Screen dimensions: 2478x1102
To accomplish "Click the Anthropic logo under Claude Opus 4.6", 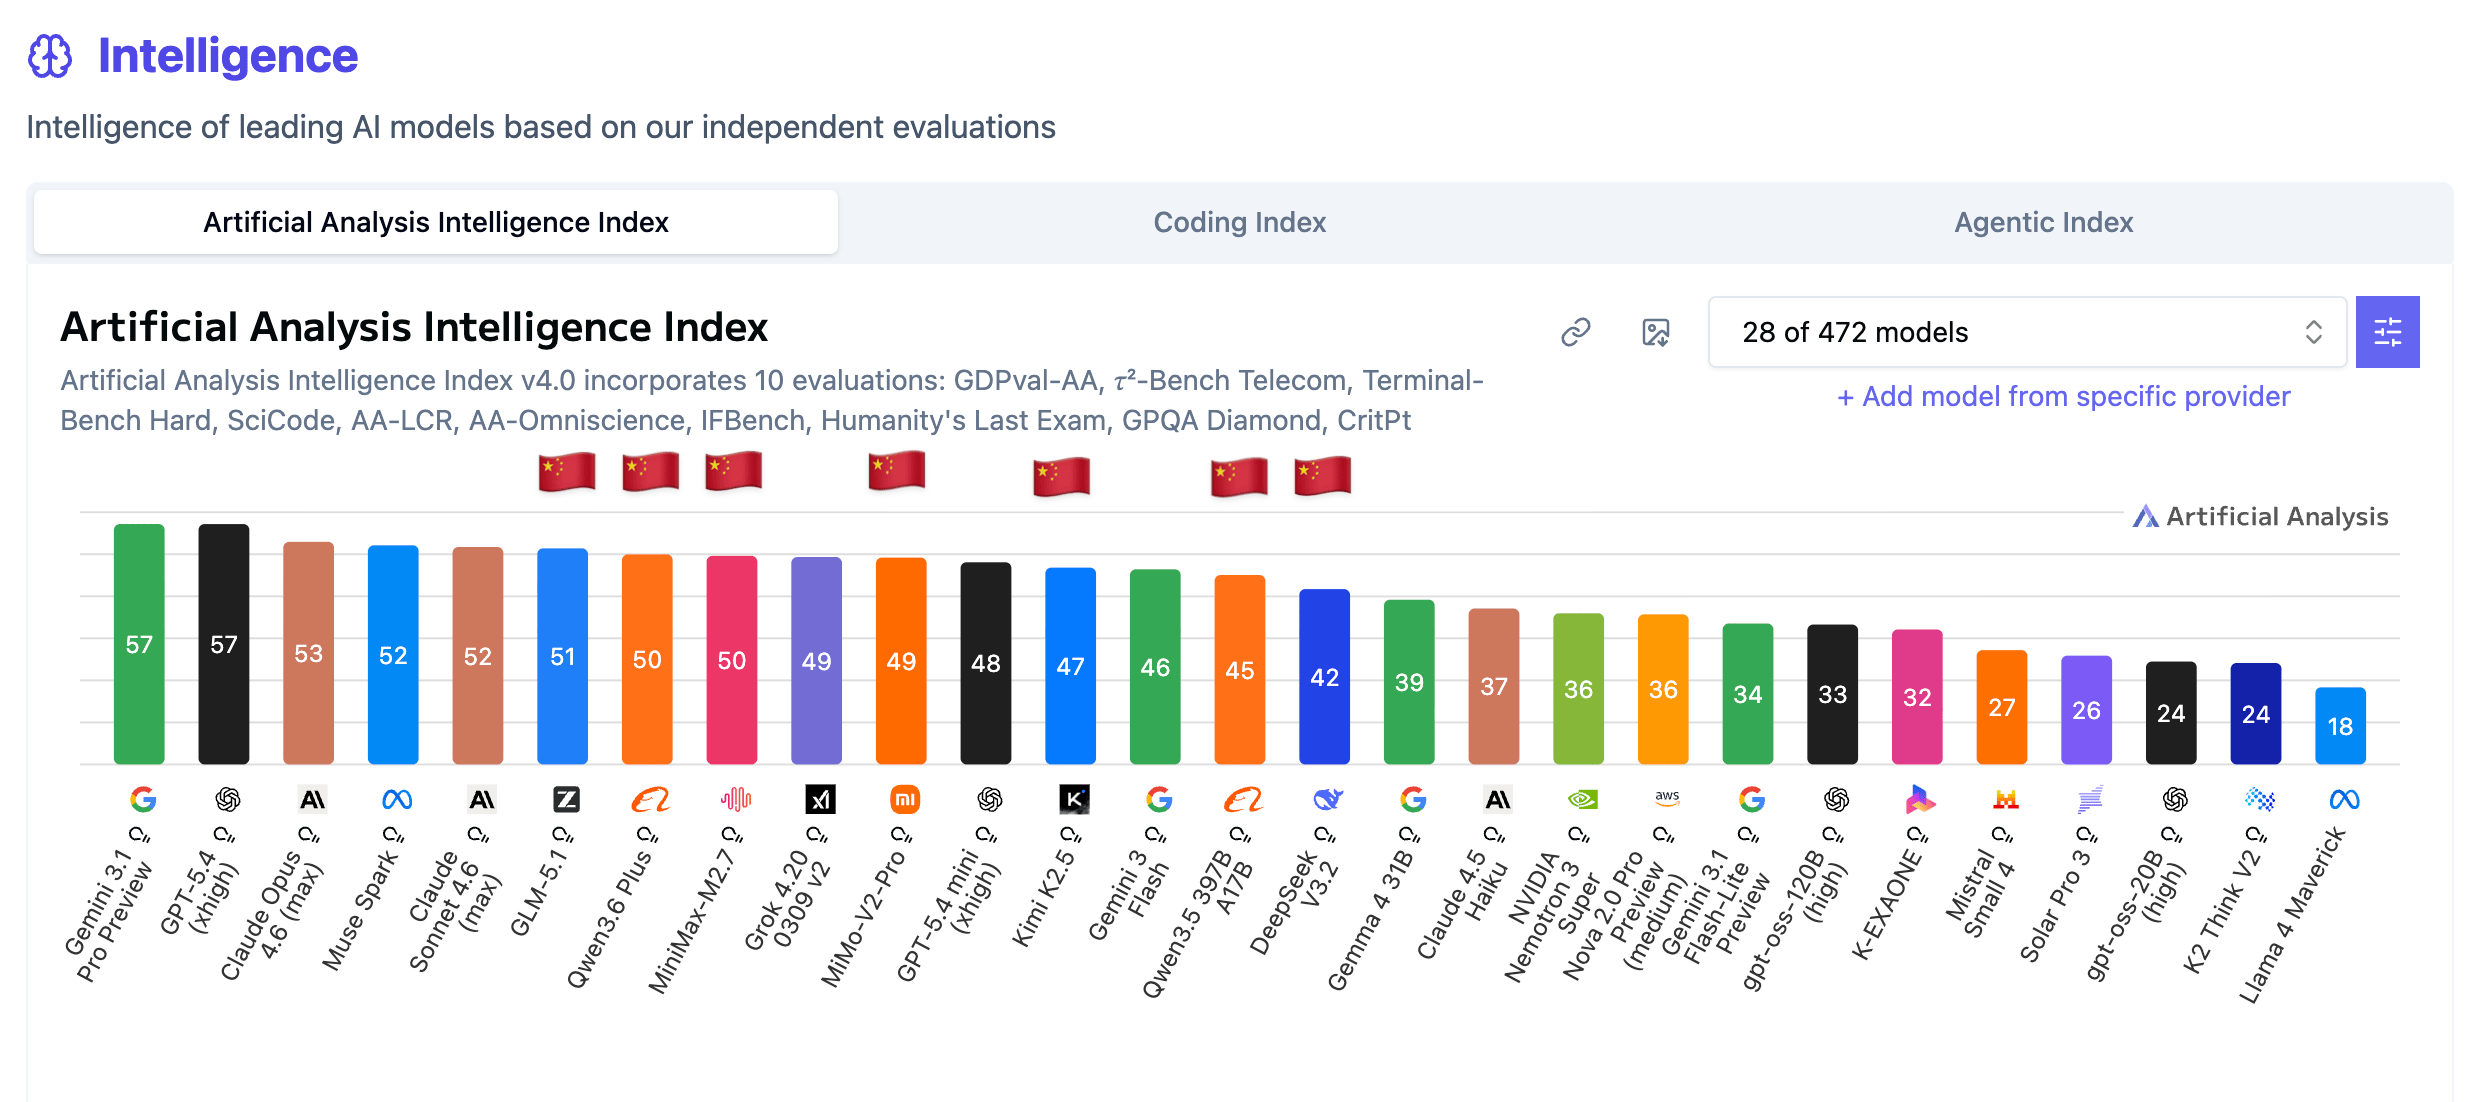I will click(312, 799).
